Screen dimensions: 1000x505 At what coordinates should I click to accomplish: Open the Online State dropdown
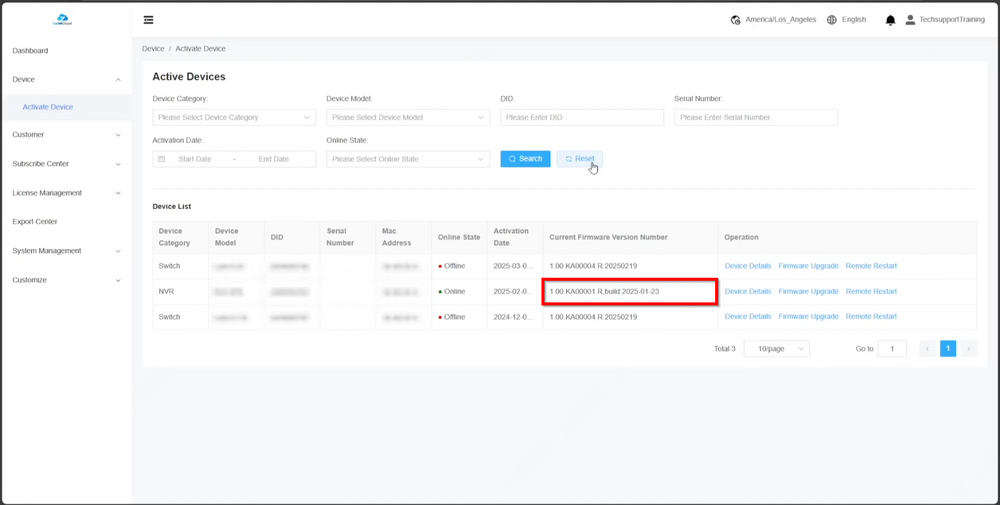(x=408, y=159)
